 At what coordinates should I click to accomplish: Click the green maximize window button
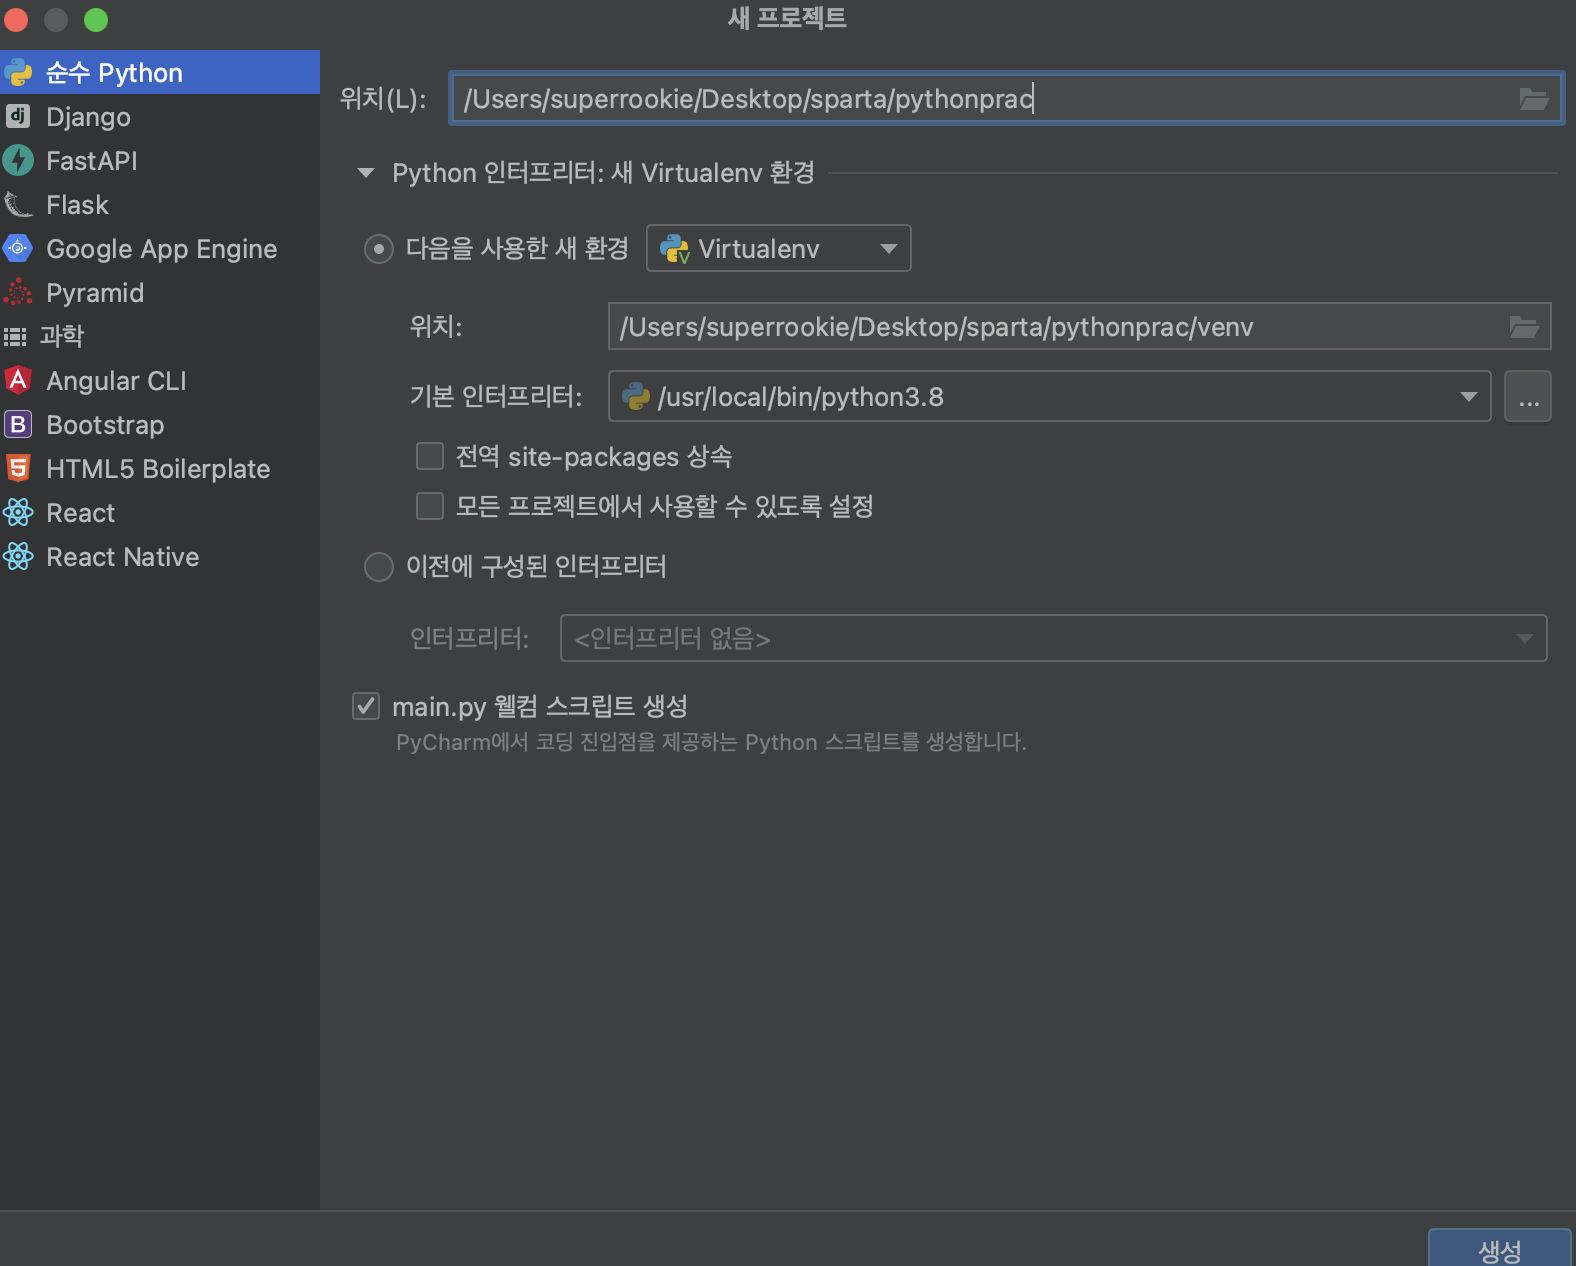(96, 19)
